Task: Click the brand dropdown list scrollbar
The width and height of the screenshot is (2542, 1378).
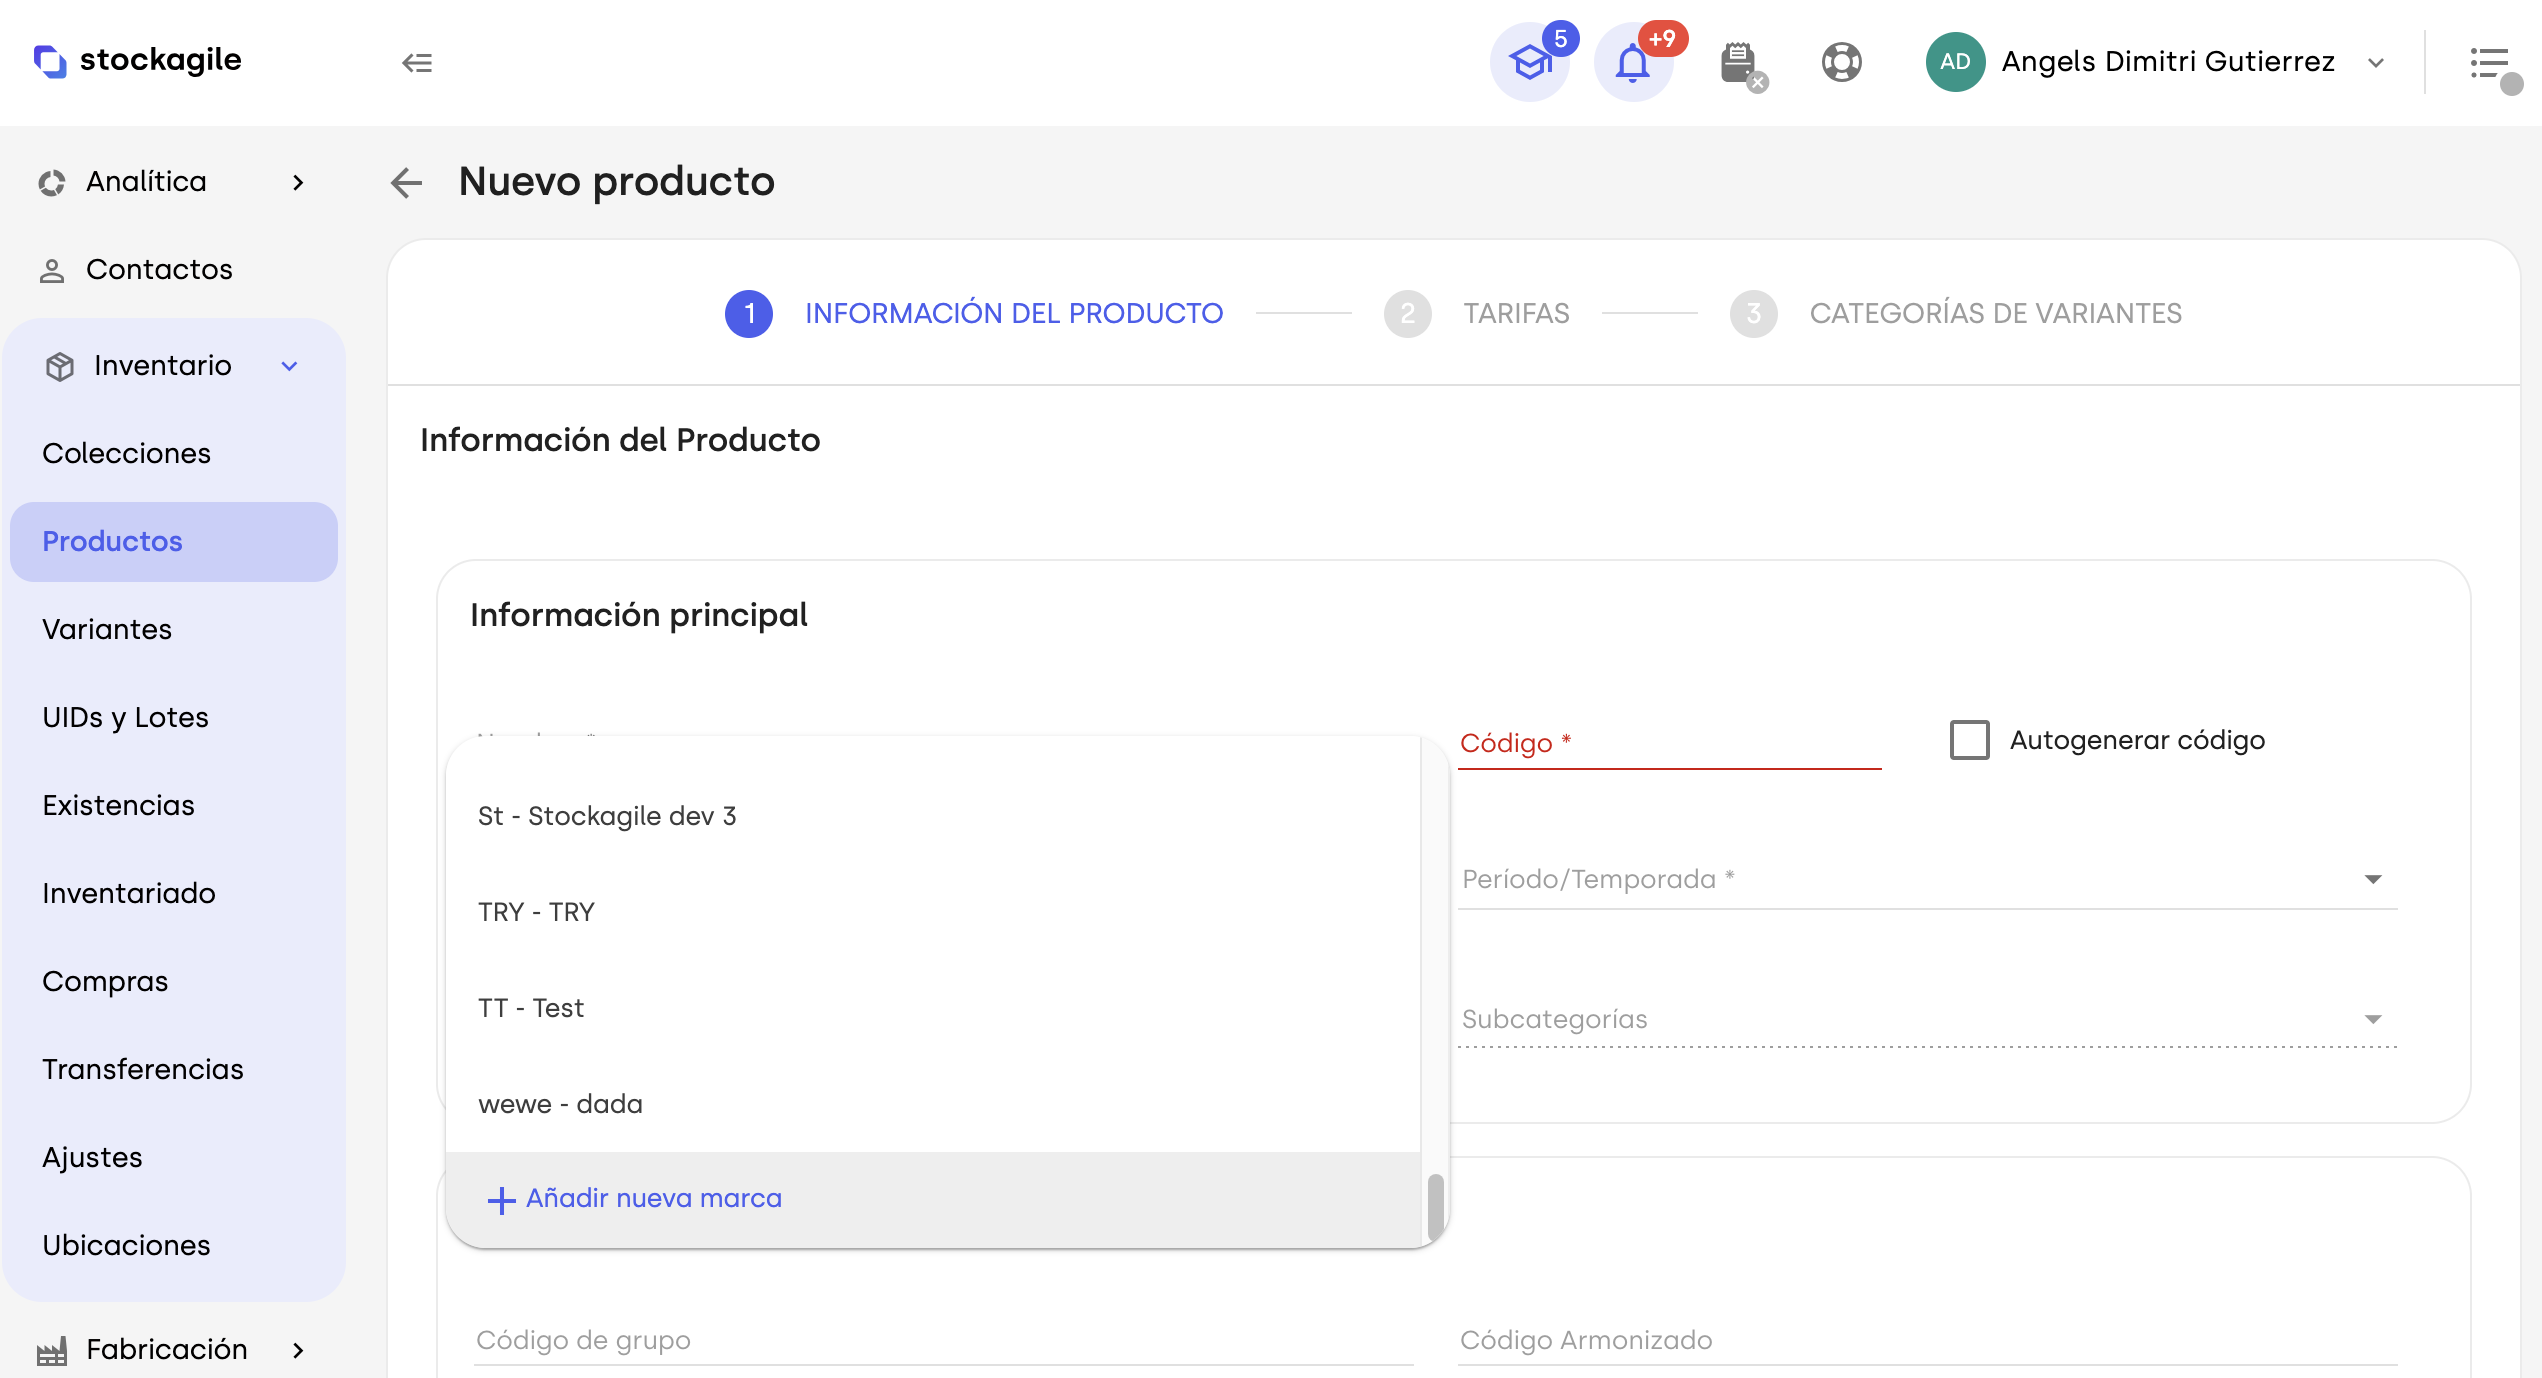Action: click(x=1435, y=1206)
